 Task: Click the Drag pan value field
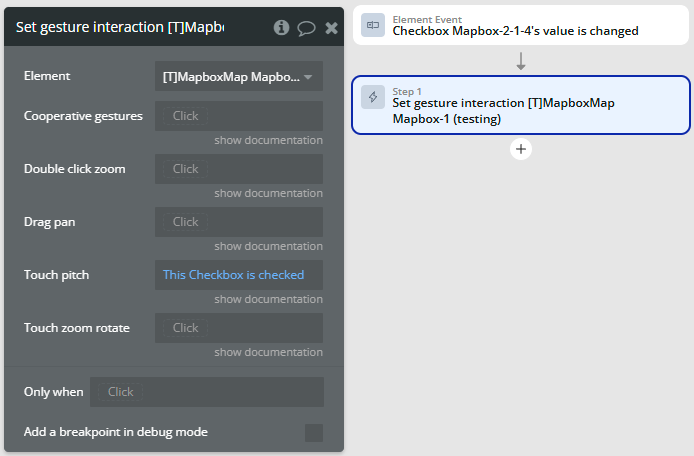[239, 222]
